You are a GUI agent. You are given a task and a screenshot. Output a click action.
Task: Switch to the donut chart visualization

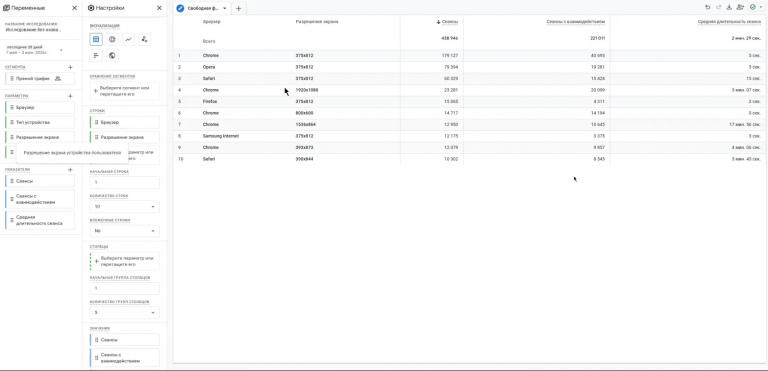[x=112, y=39]
